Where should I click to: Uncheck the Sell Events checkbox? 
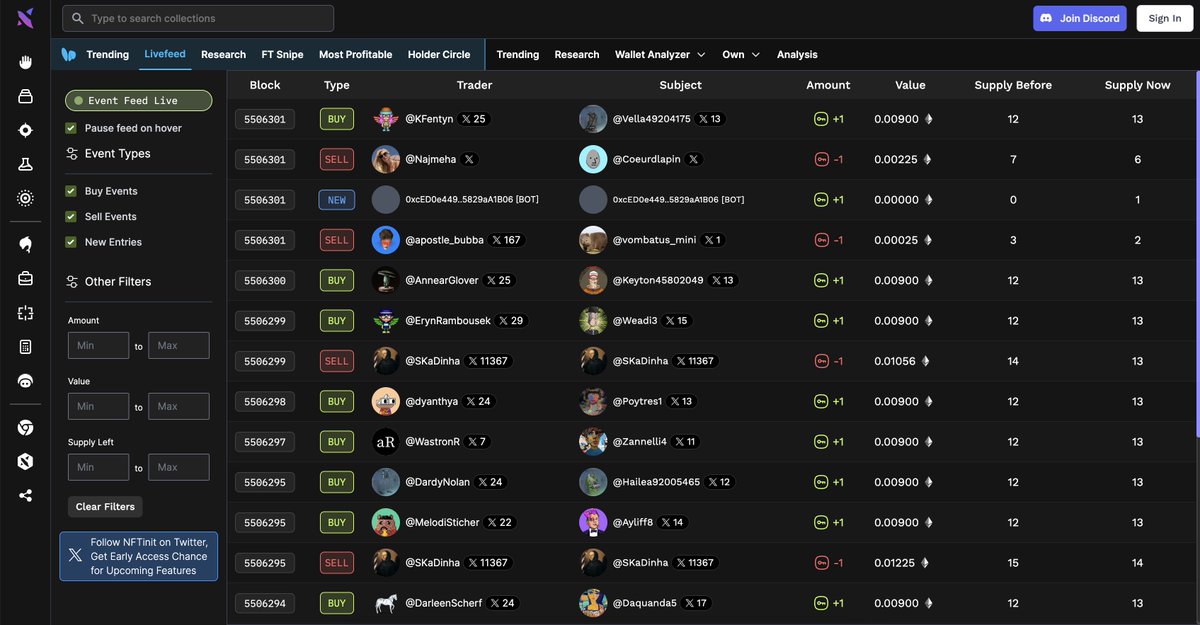click(71, 216)
